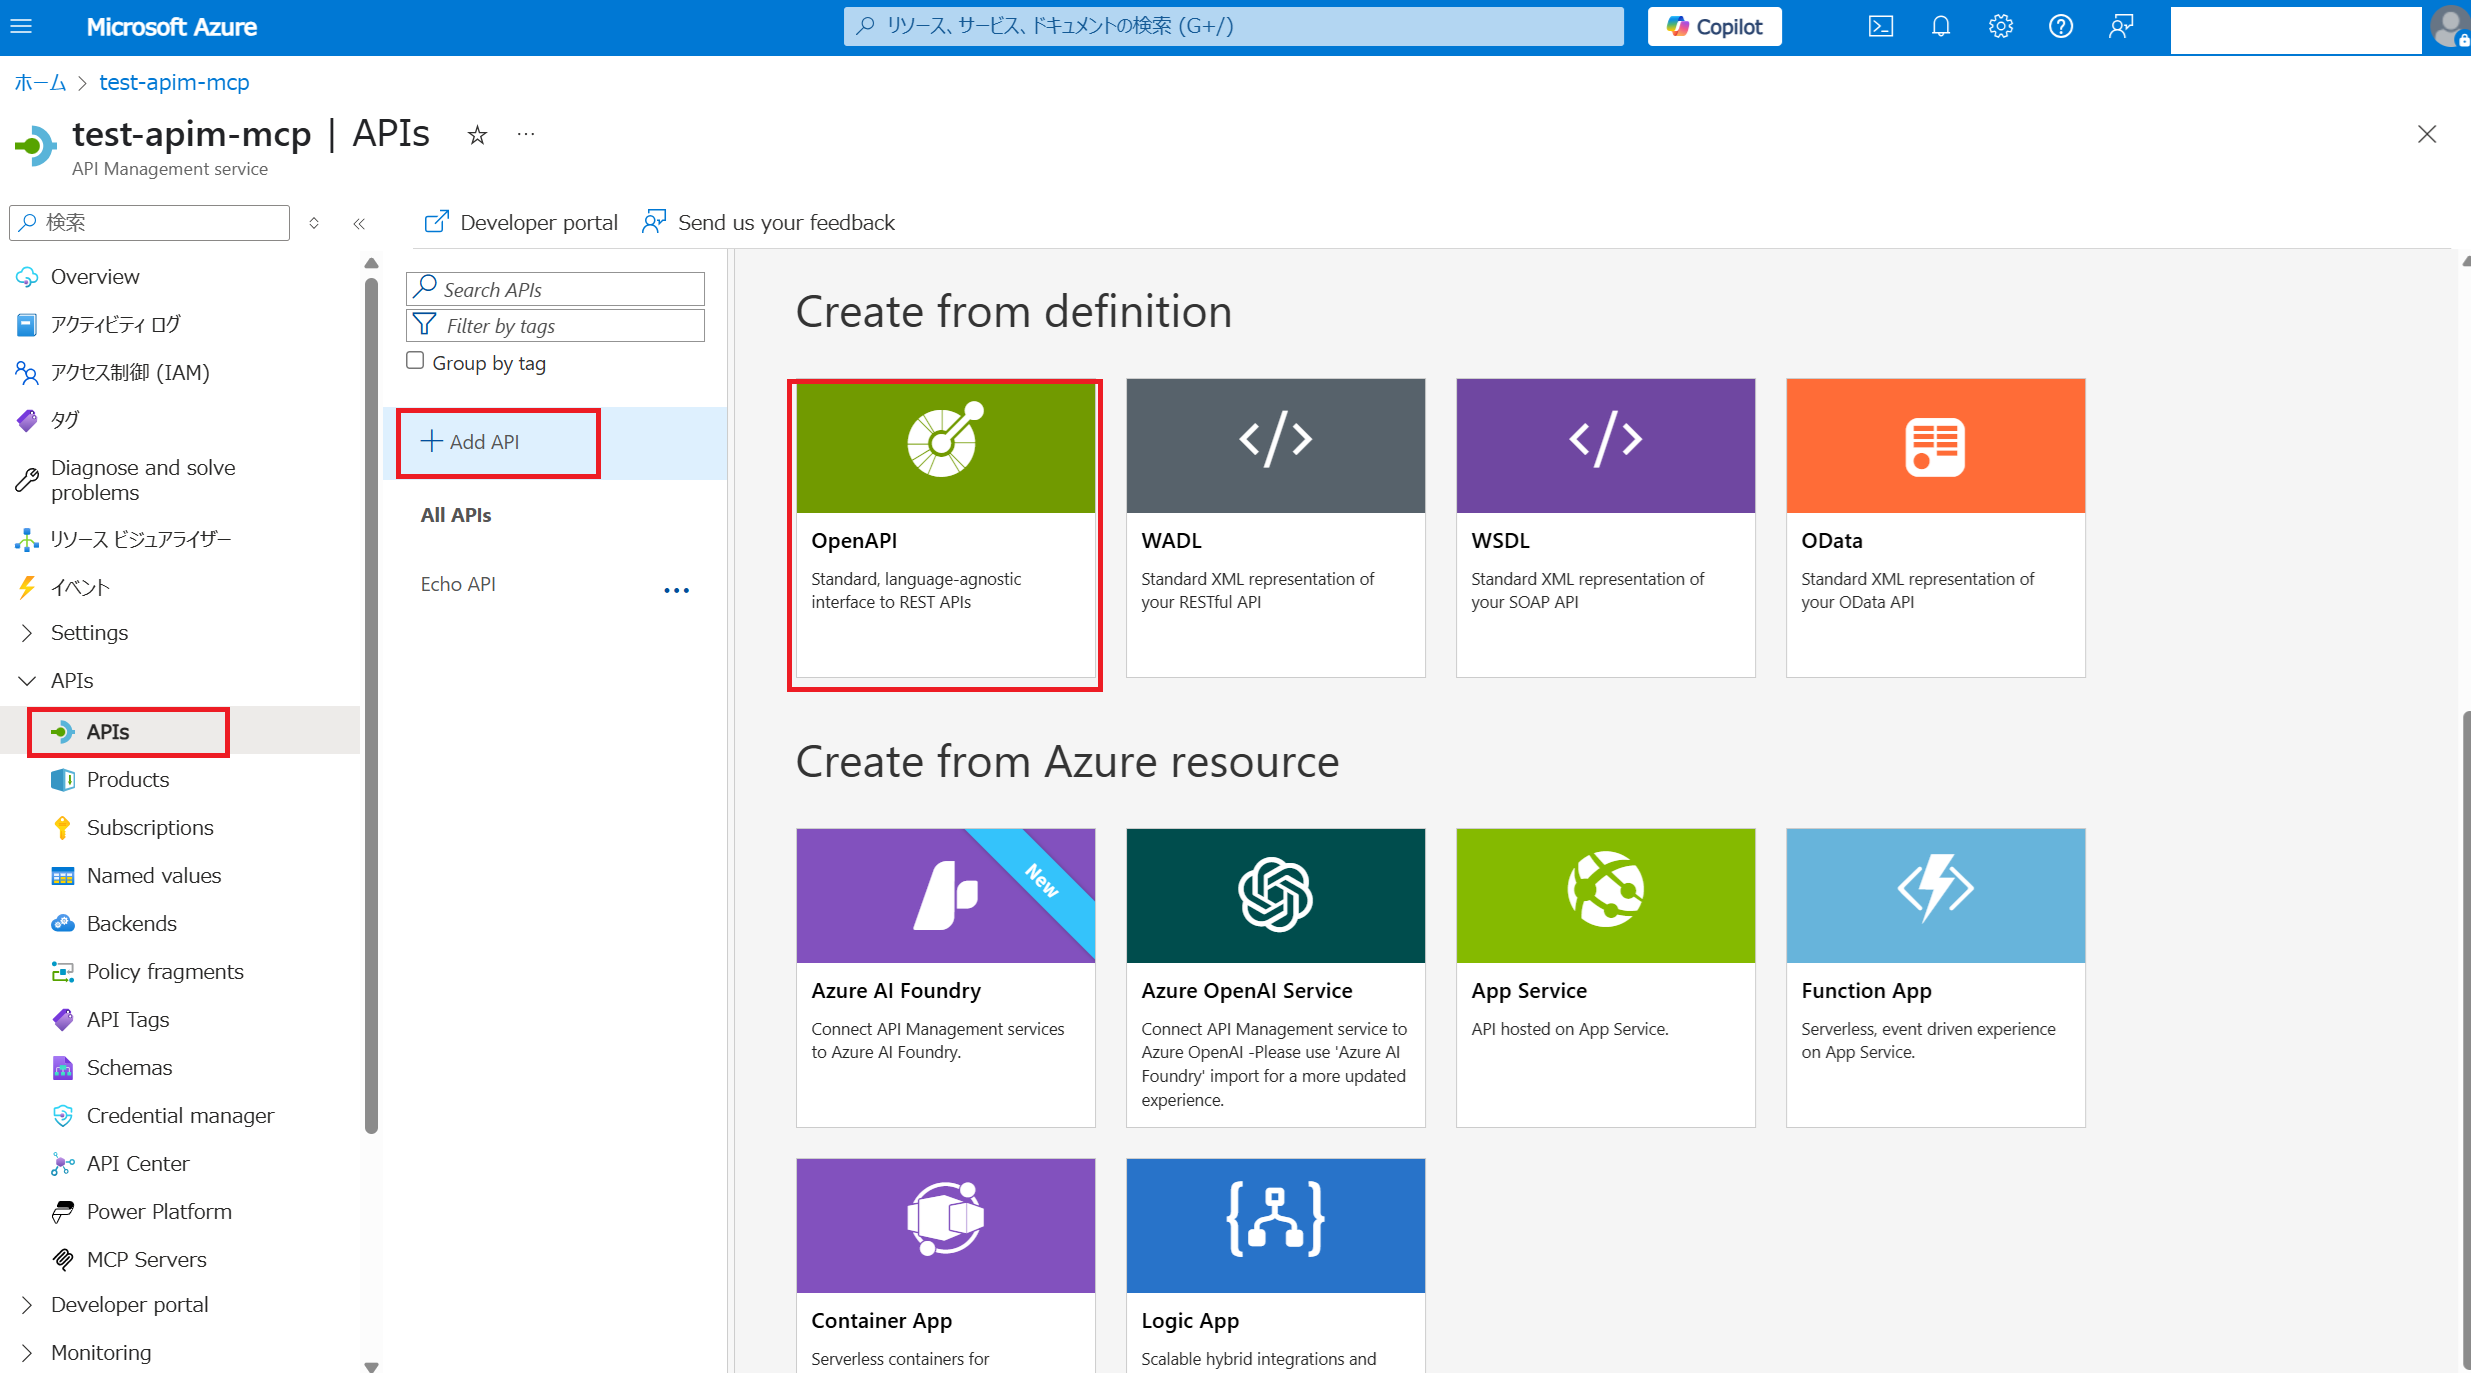The image size is (2471, 1373).
Task: Open the notifications bell
Action: point(1940,27)
